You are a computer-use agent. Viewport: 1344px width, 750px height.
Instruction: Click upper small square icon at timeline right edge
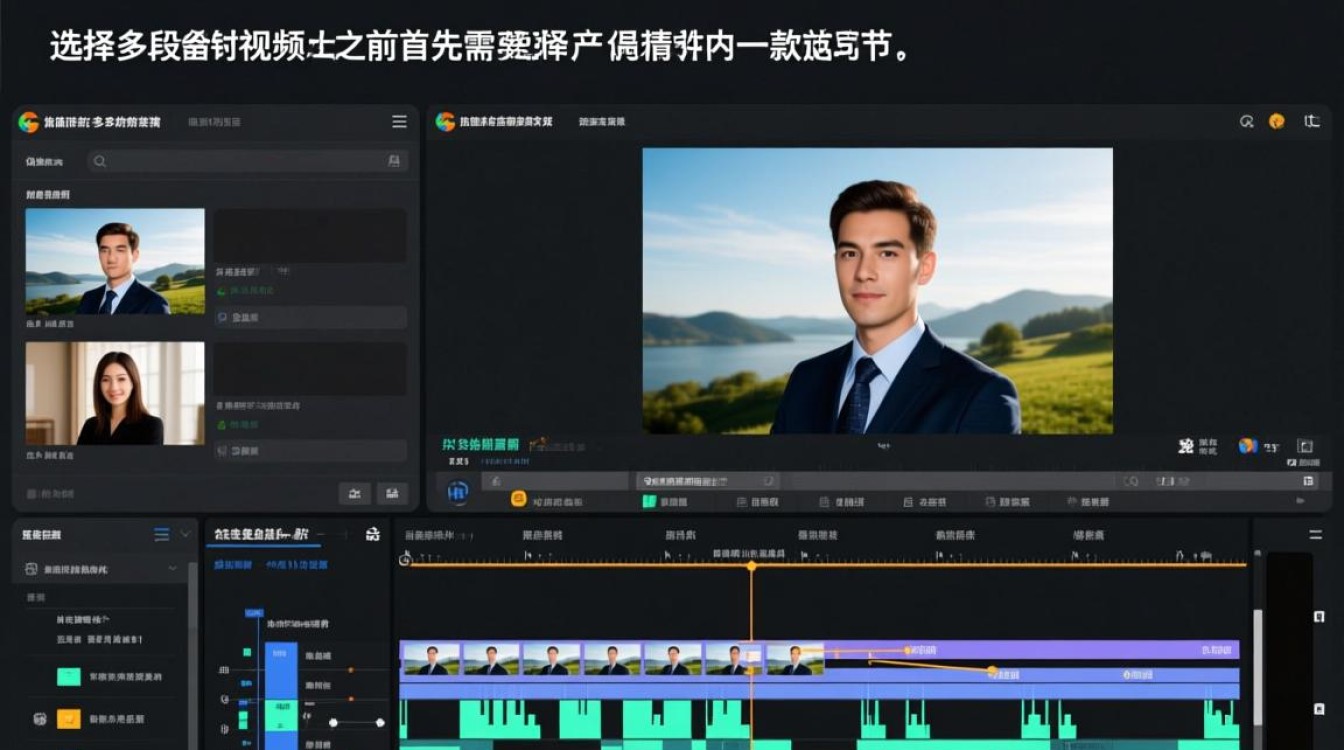click(1319, 618)
